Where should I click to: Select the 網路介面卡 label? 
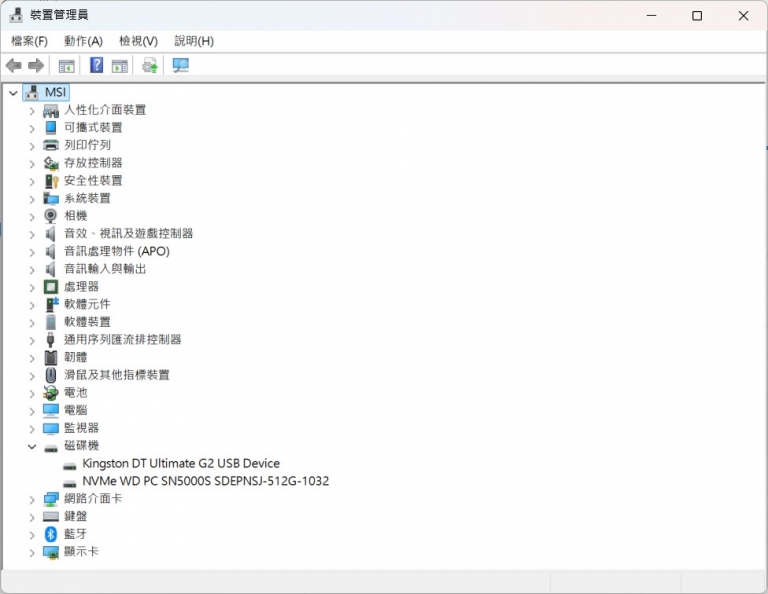(93, 499)
